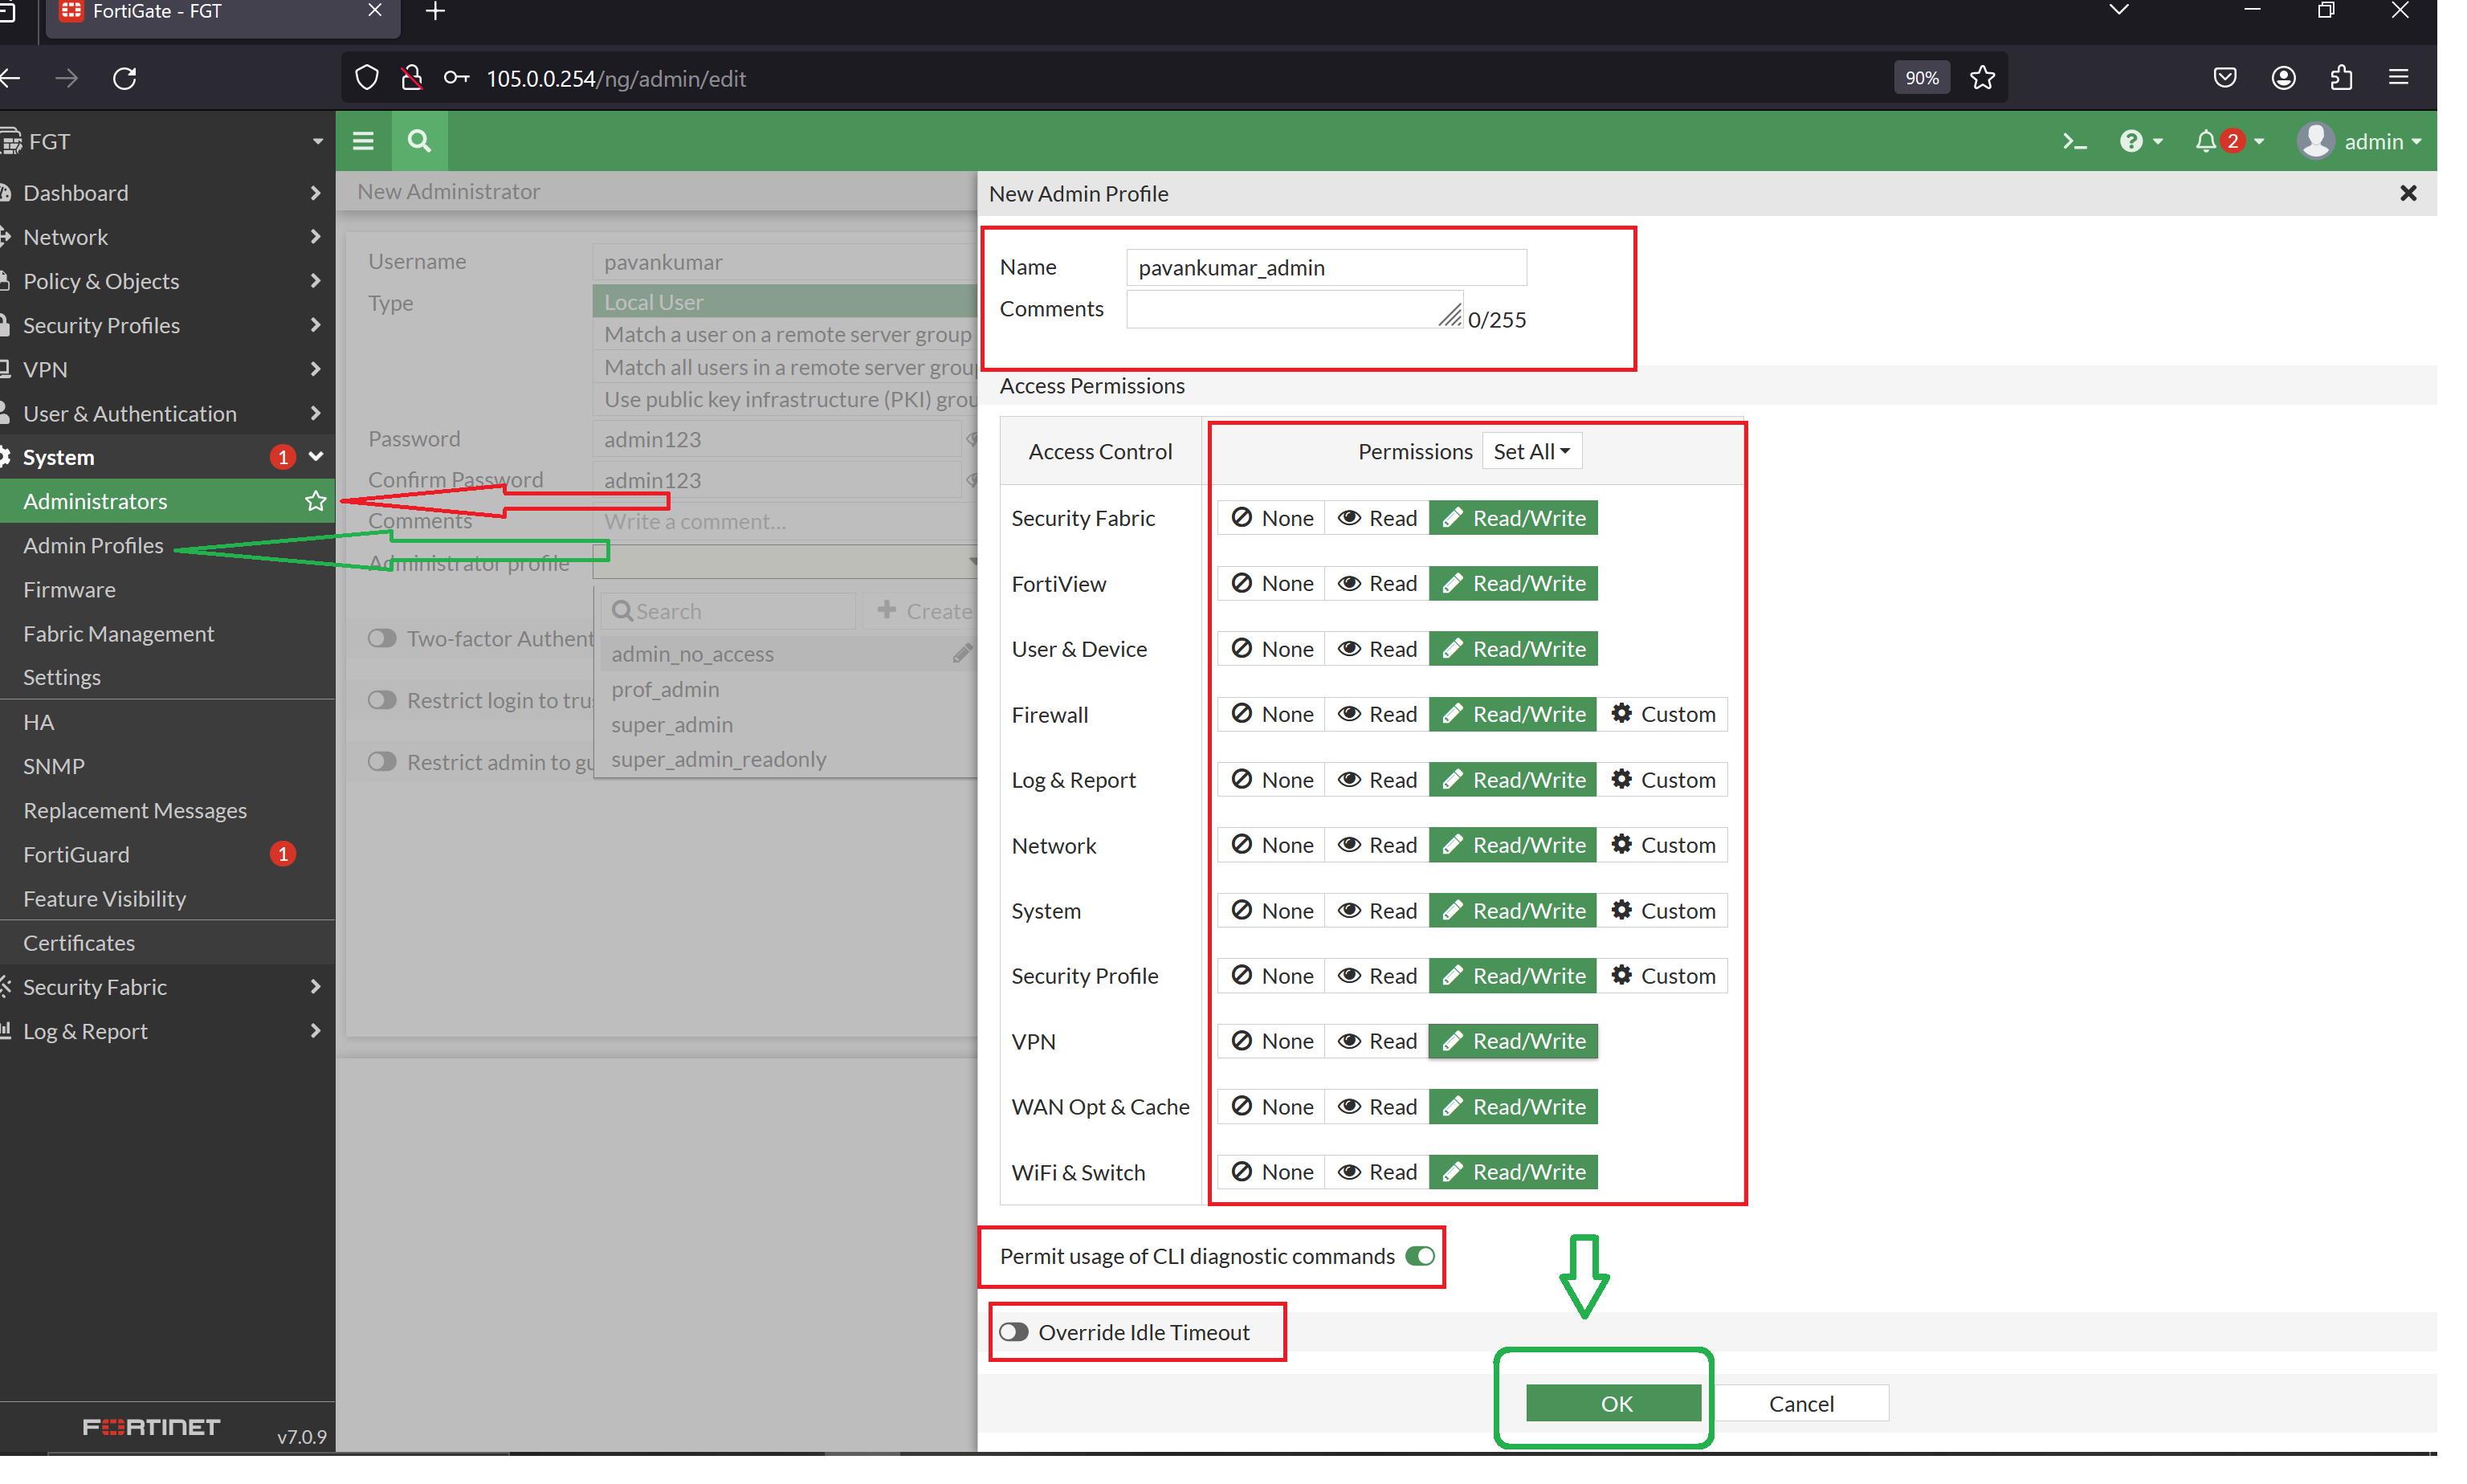Open the admin user dropdown

pos(2360,142)
